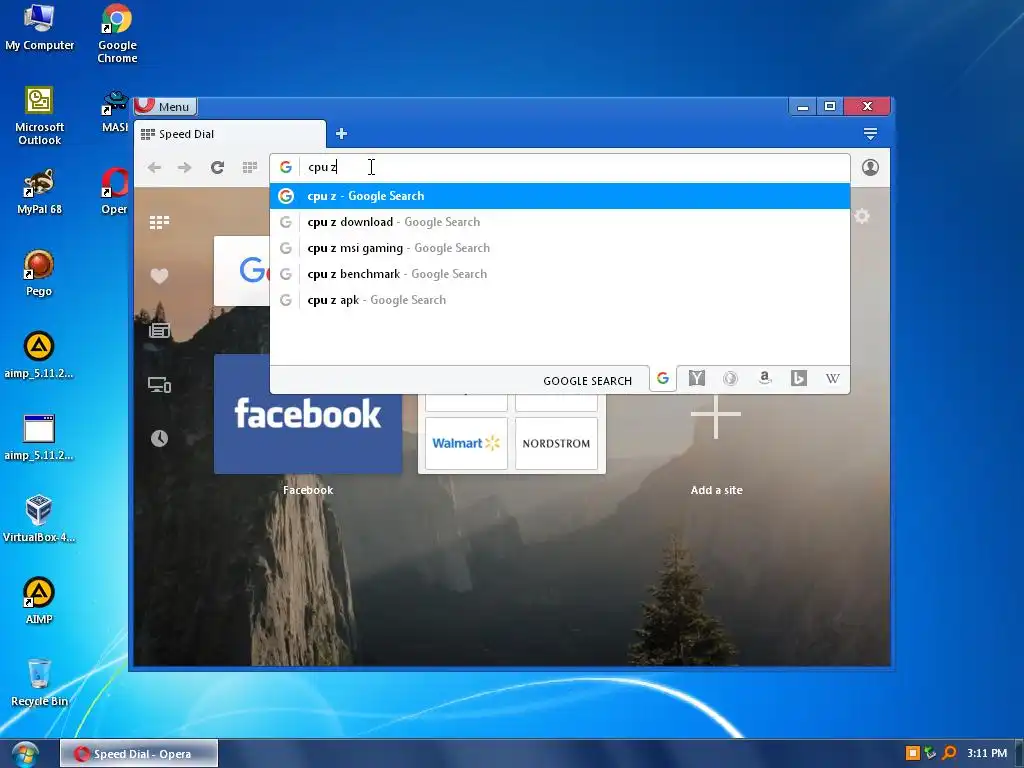Viewport: 1024px width, 768px height.
Task: Go back with the back arrow
Action: (x=154, y=168)
